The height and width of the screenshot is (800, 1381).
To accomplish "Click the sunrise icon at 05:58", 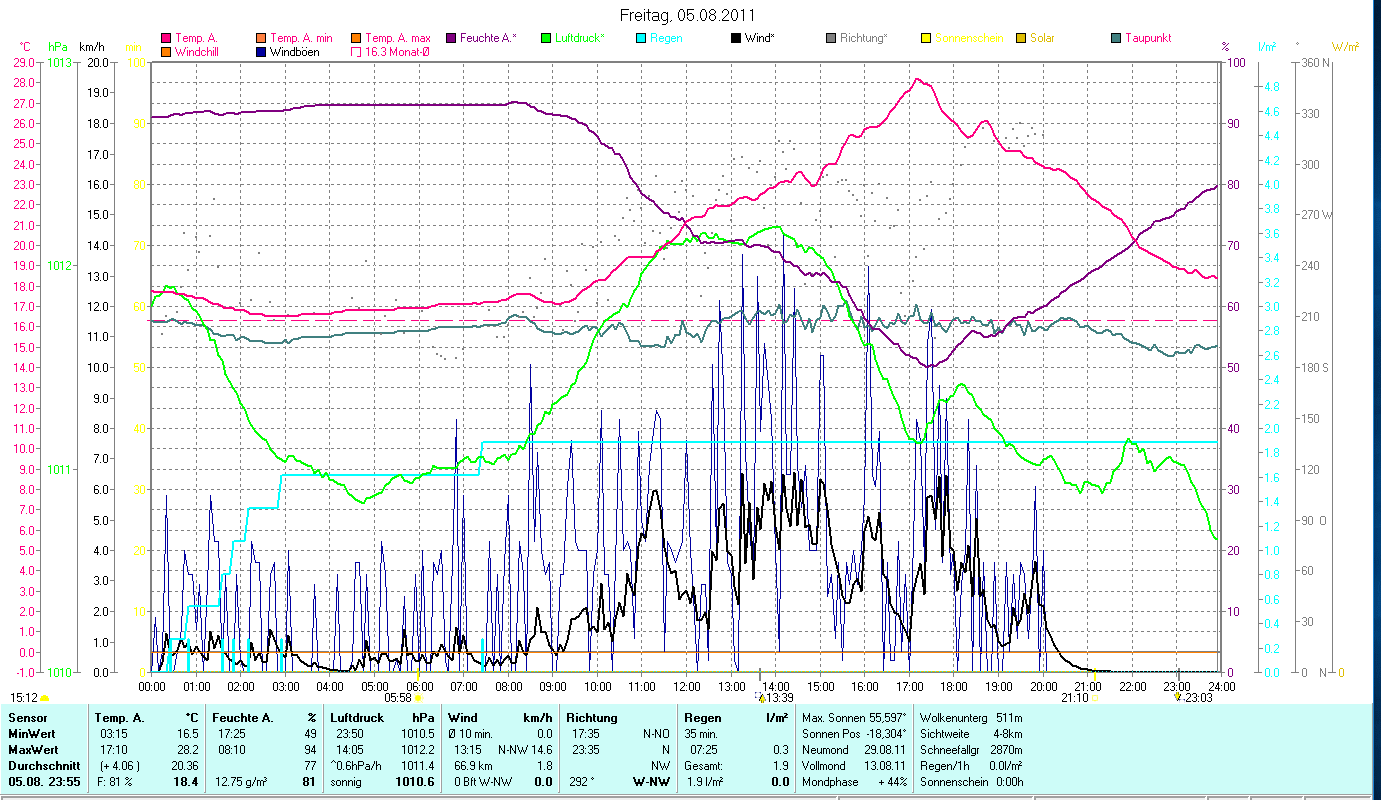I will [418, 698].
